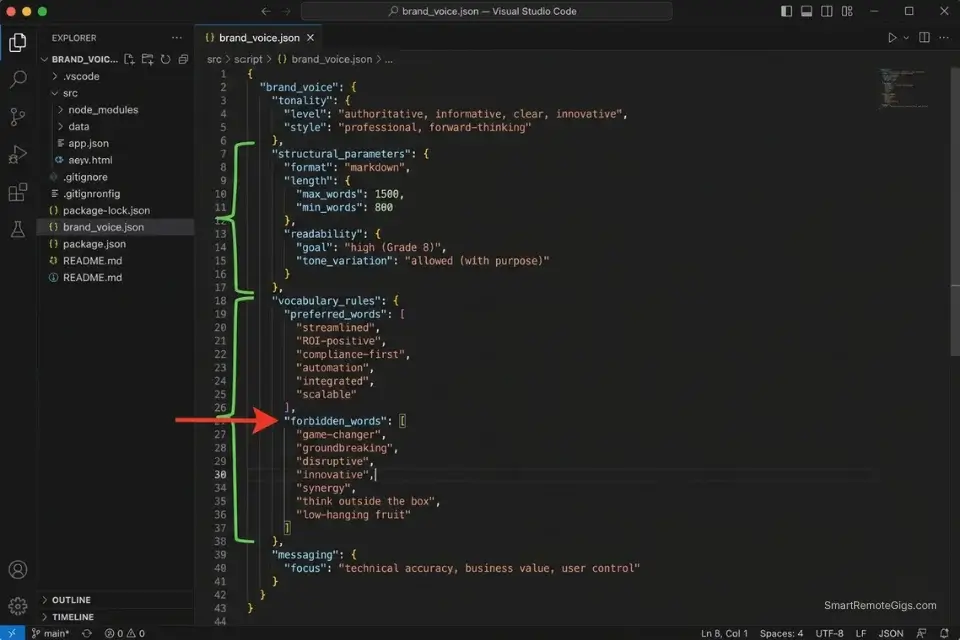Change indentation via Spaces: 4
This screenshot has height=640, width=960.
[x=781, y=633]
